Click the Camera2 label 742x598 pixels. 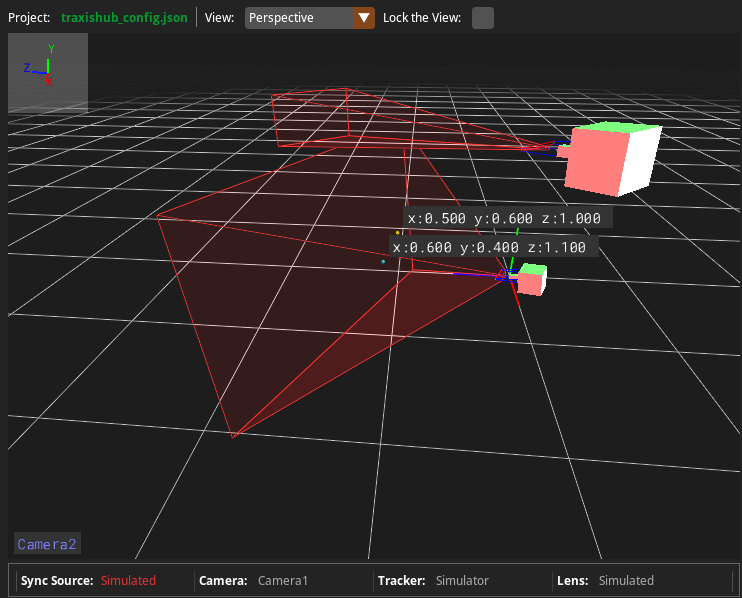pos(47,544)
